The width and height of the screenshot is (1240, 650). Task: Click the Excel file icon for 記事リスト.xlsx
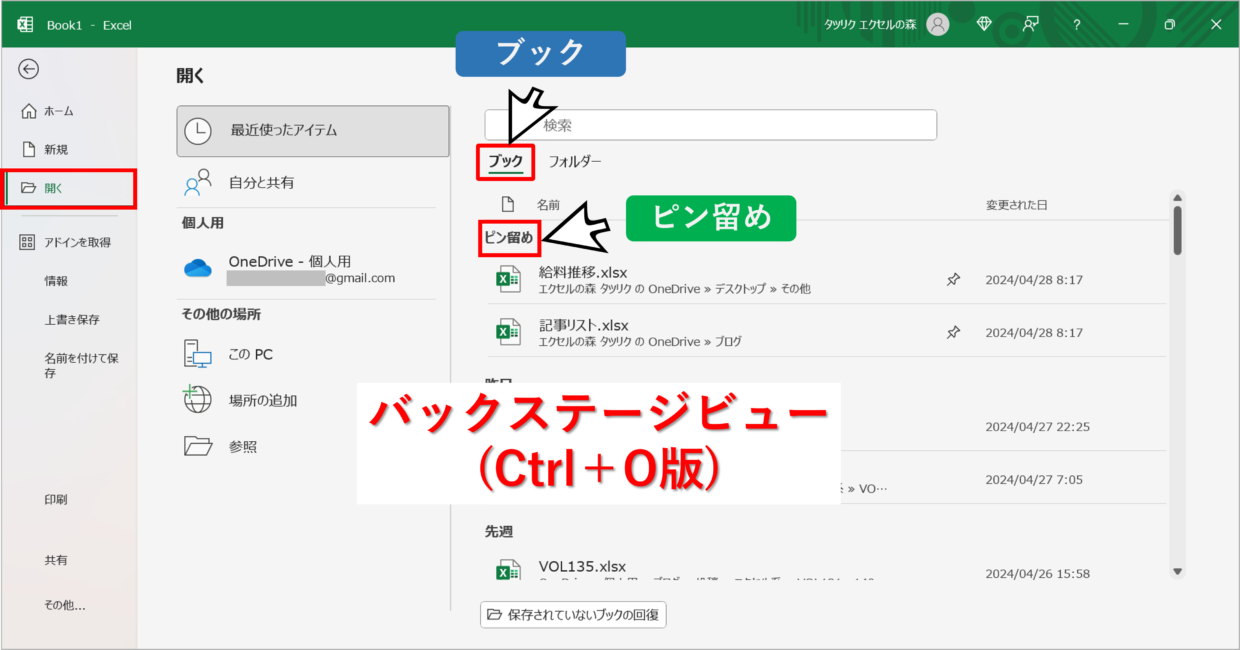tap(509, 332)
